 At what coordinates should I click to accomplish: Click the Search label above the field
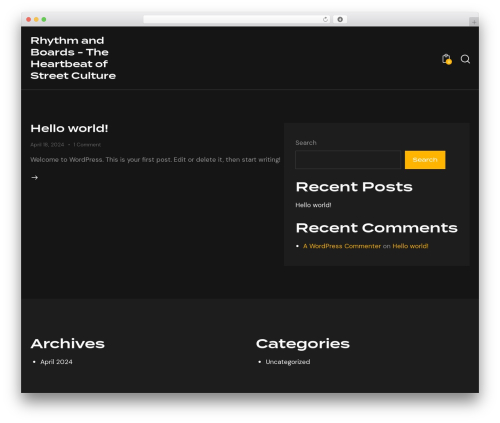point(306,143)
